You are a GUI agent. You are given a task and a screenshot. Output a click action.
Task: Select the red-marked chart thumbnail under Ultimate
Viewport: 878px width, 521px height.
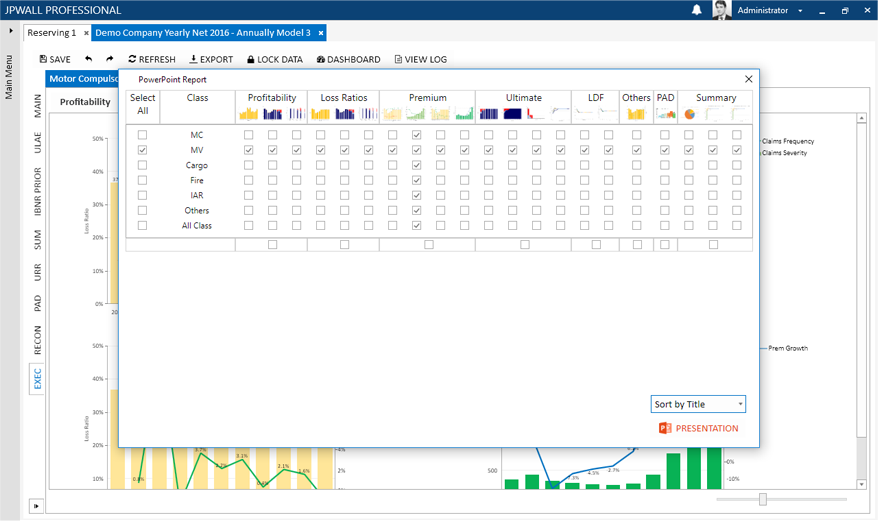click(536, 114)
